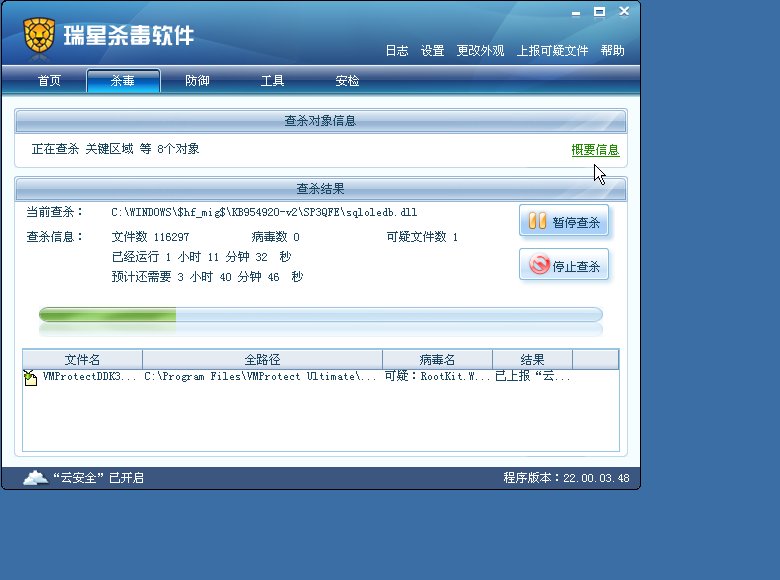Click the red stop icon on 停止查杀
This screenshot has width=780, height=580.
pos(539,265)
